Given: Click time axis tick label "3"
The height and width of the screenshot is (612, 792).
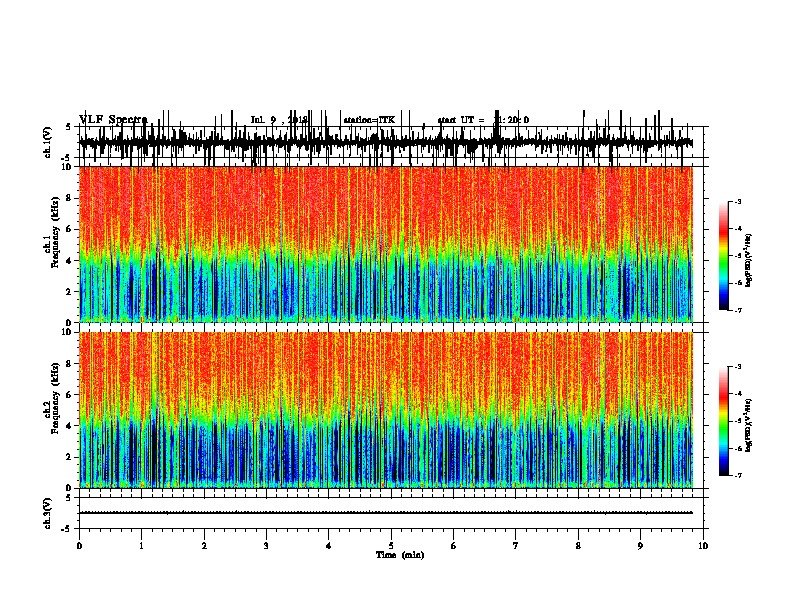Looking at the screenshot, I should click(266, 546).
